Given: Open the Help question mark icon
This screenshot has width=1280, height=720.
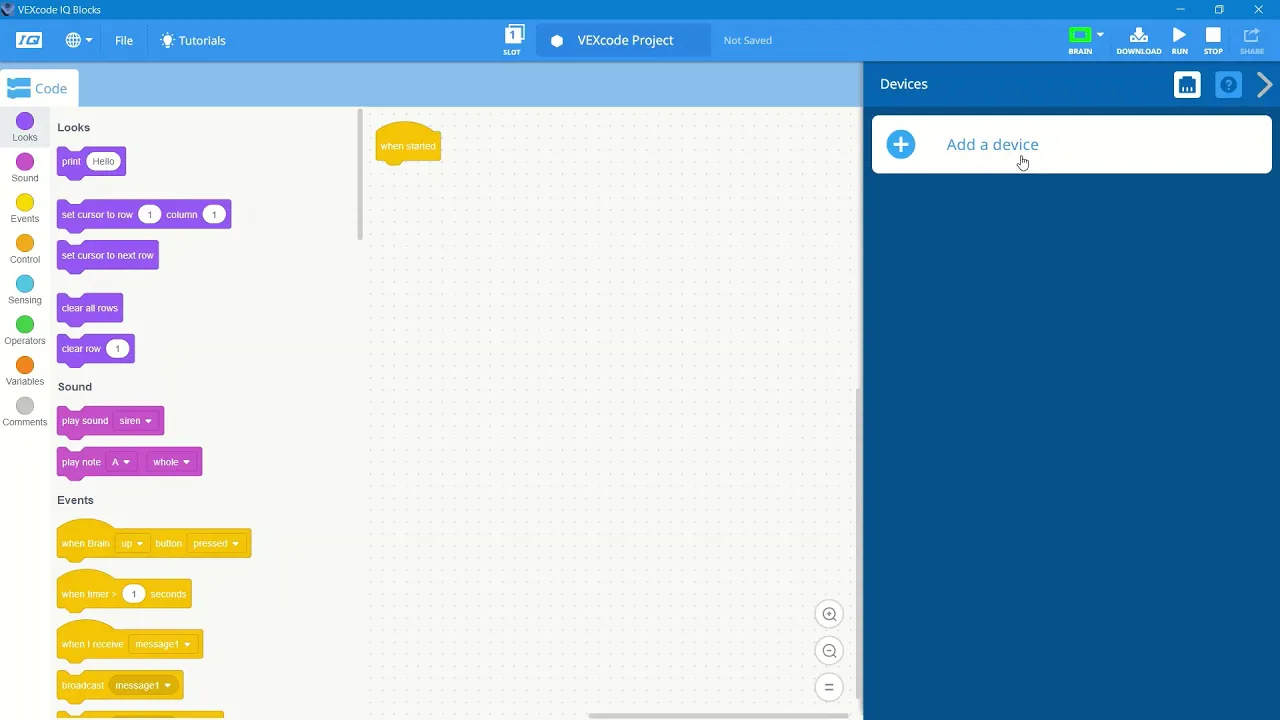Looking at the screenshot, I should (x=1228, y=85).
